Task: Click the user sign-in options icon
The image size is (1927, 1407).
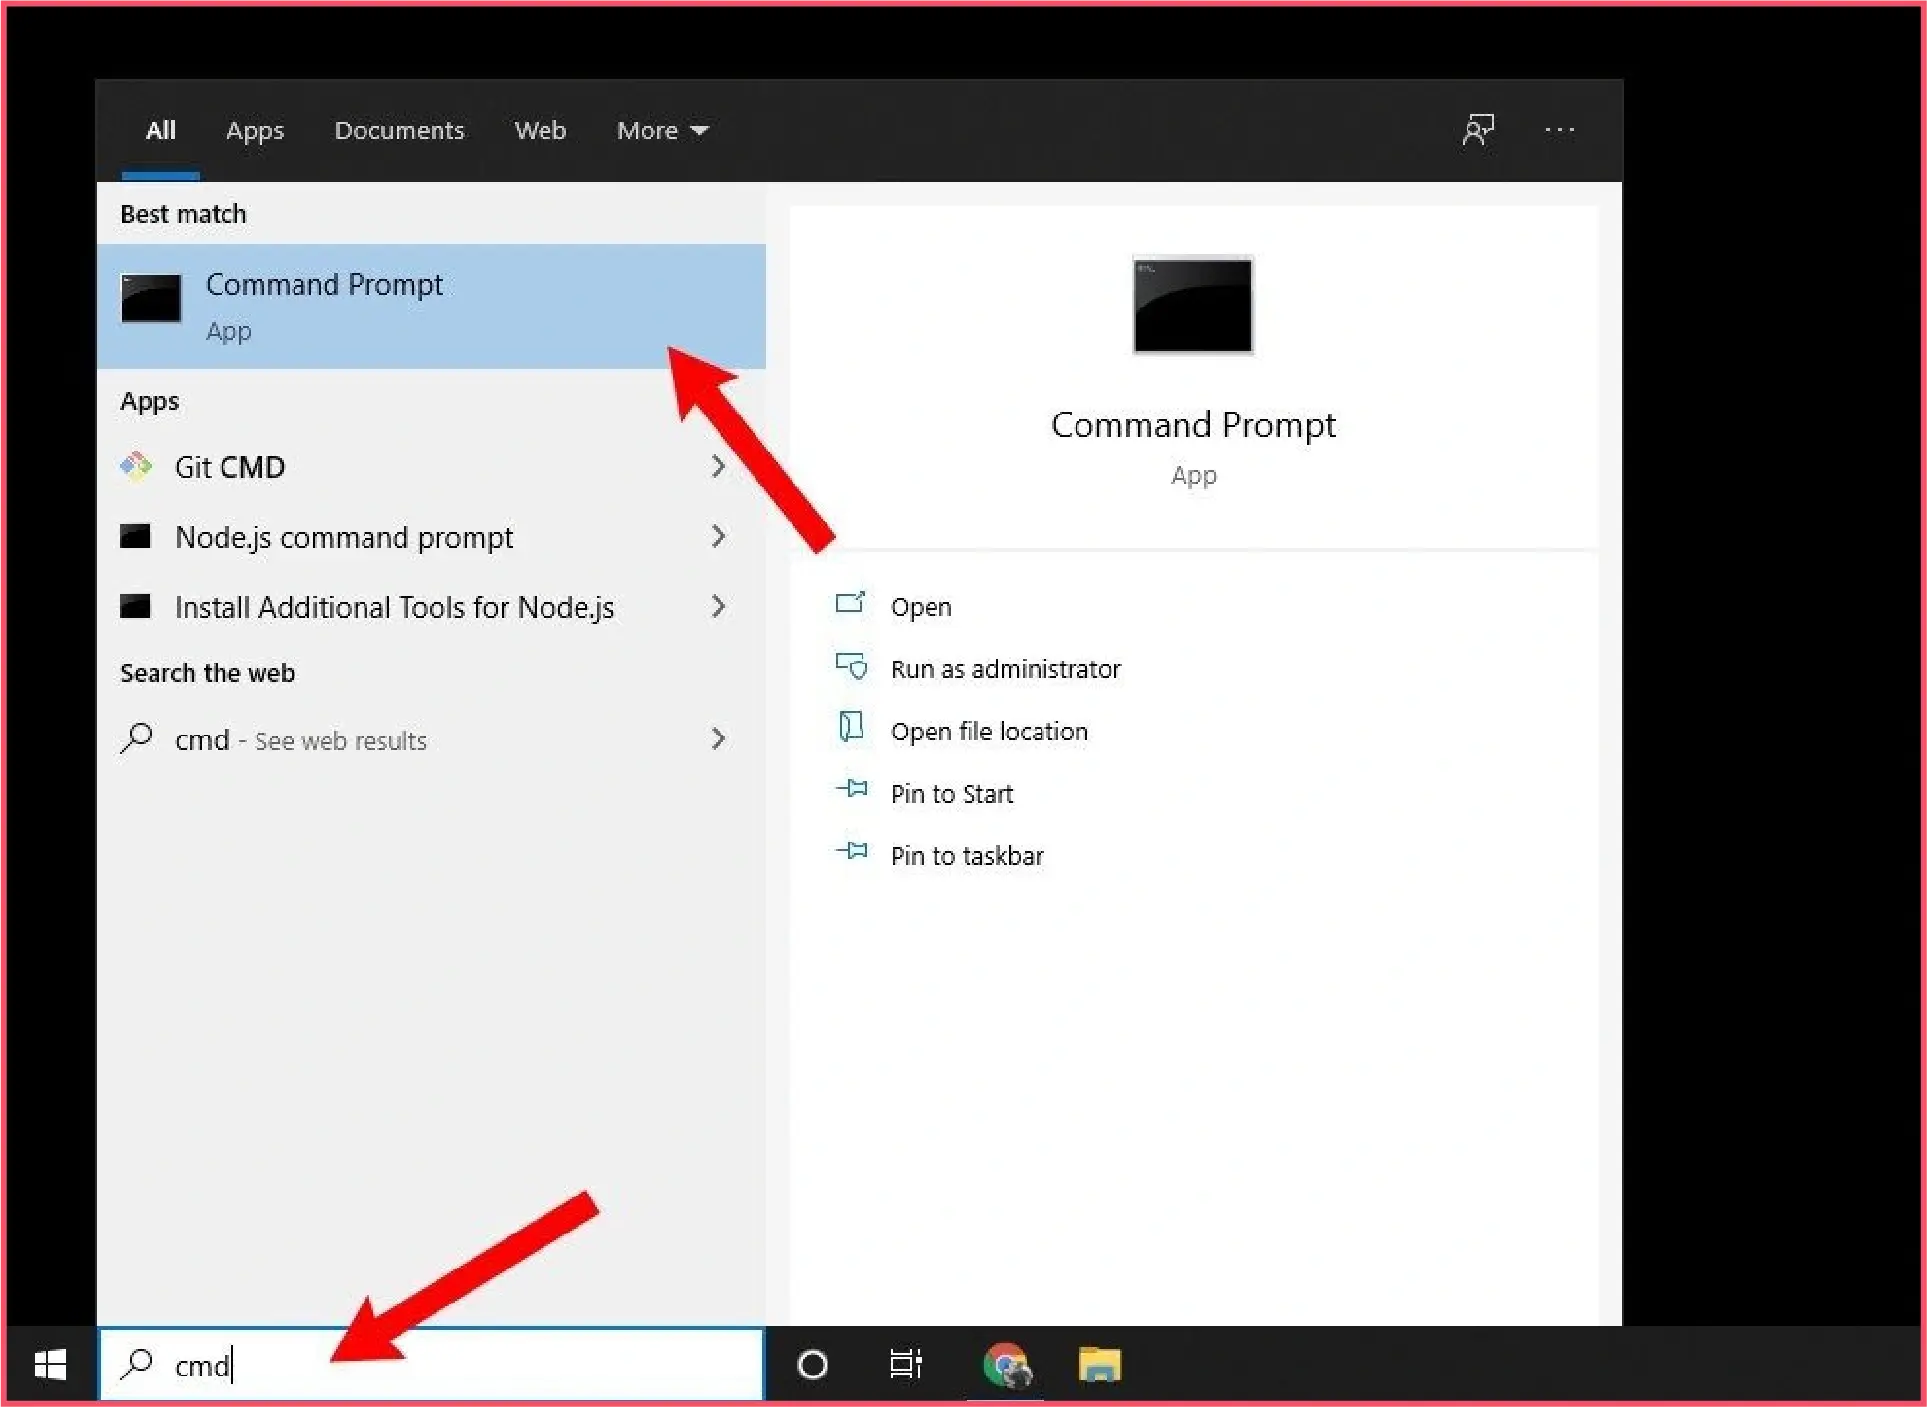Action: pos(1478,129)
